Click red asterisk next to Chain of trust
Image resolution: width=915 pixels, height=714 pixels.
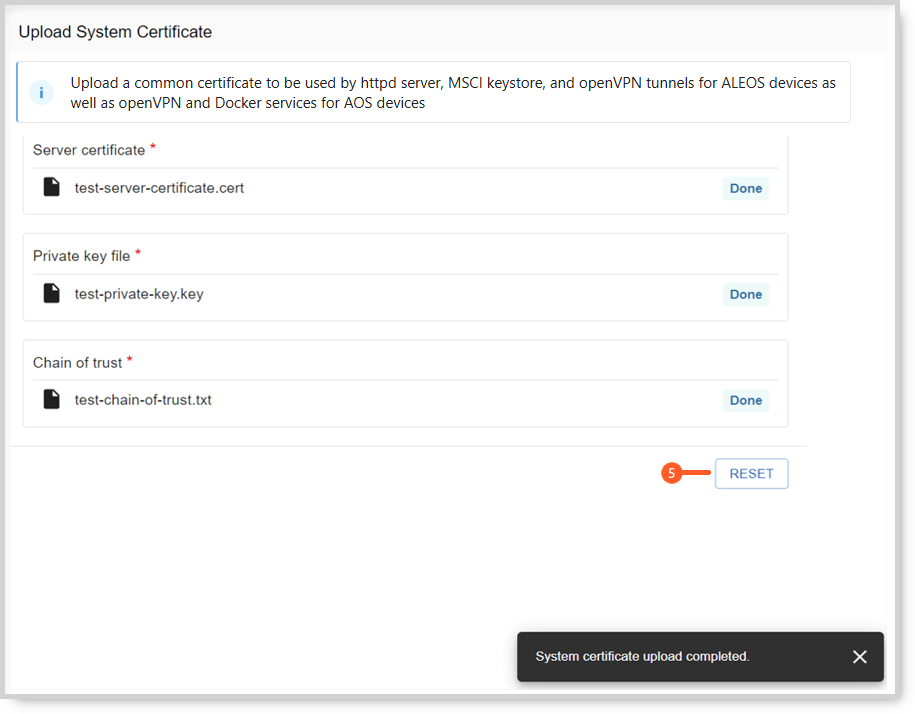coord(130,359)
